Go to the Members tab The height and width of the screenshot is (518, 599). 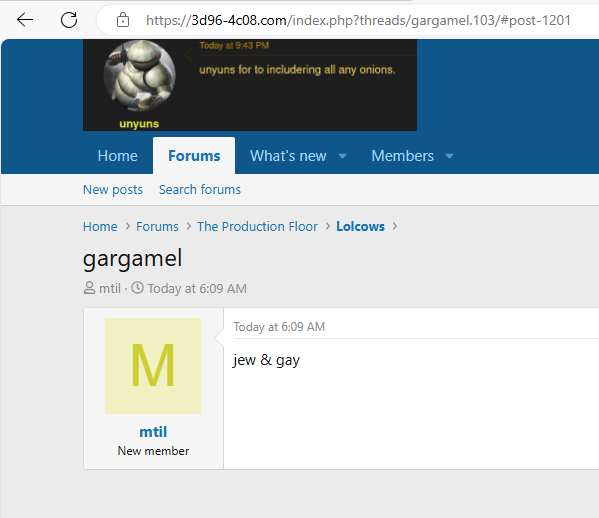pyautogui.click(x=403, y=156)
